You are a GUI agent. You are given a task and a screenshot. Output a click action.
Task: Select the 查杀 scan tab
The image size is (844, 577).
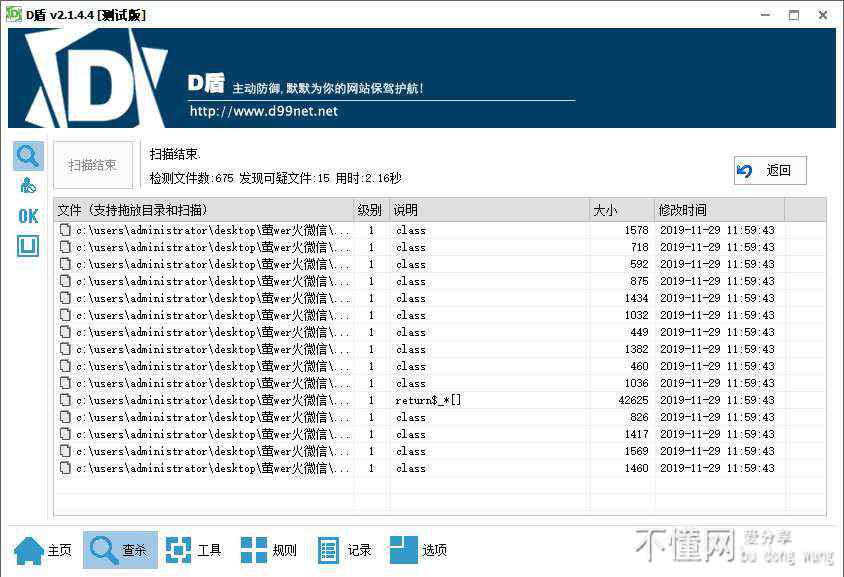(120, 550)
